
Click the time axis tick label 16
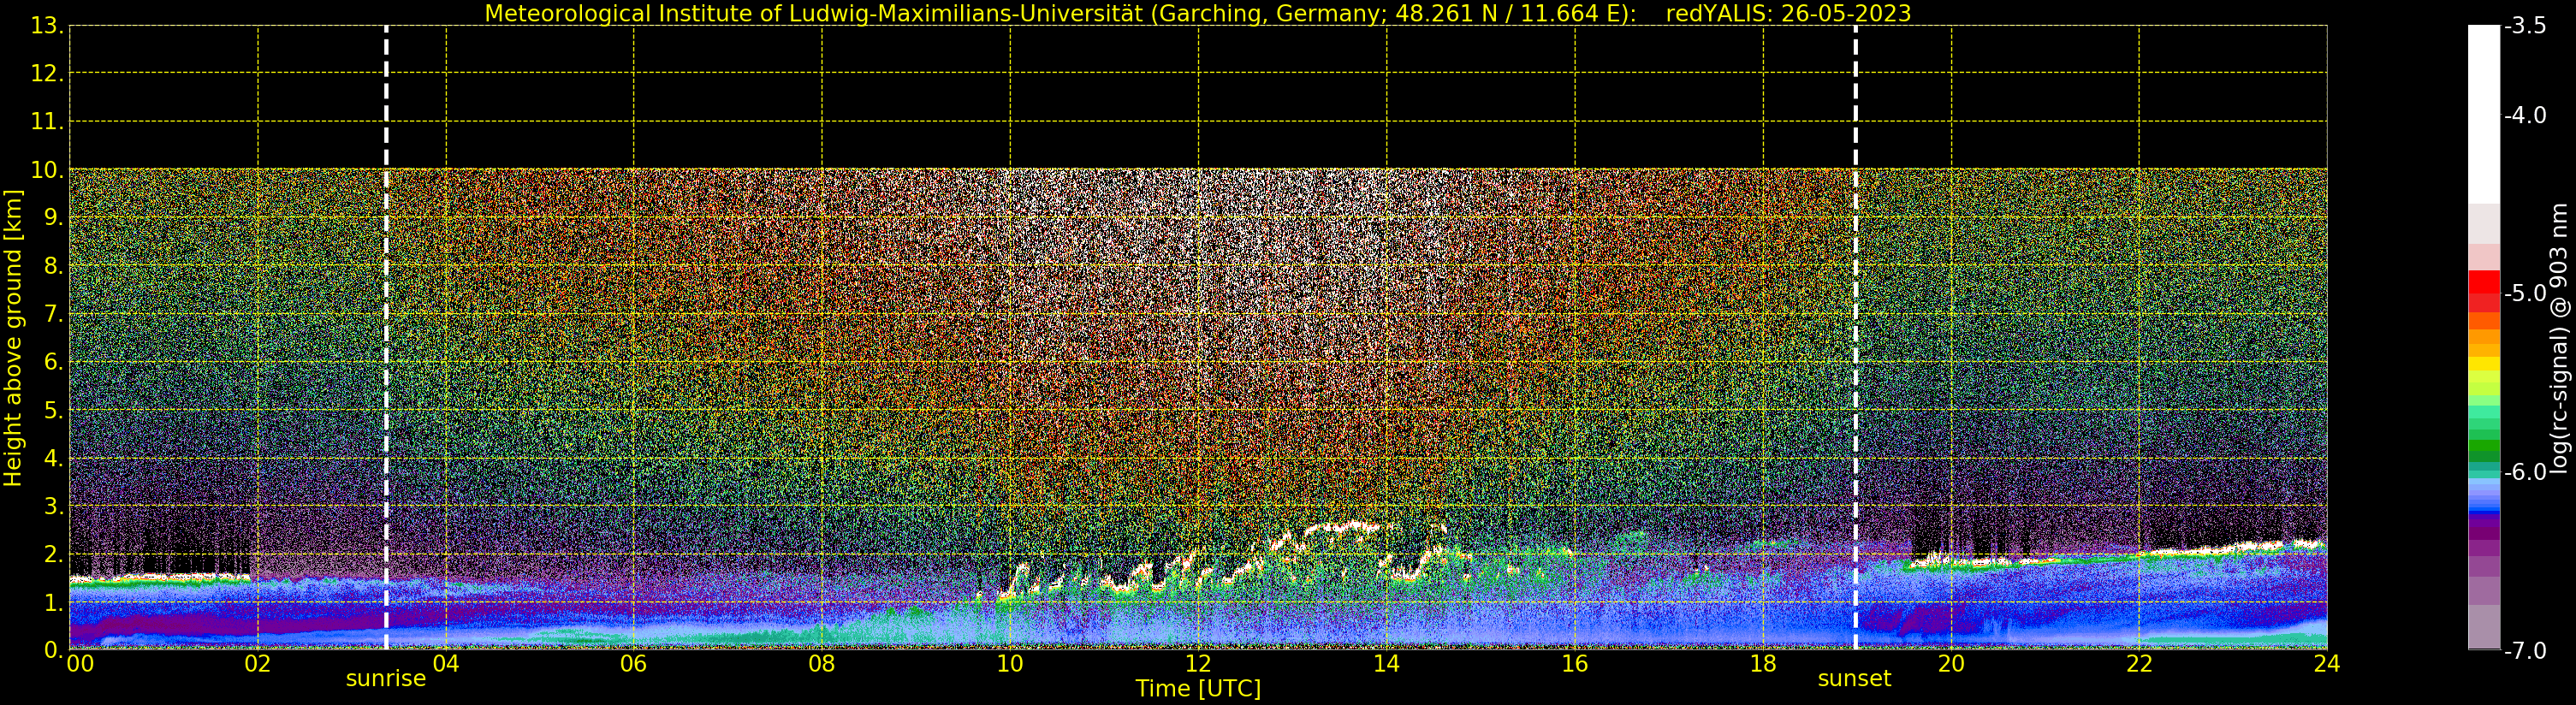1575,664
